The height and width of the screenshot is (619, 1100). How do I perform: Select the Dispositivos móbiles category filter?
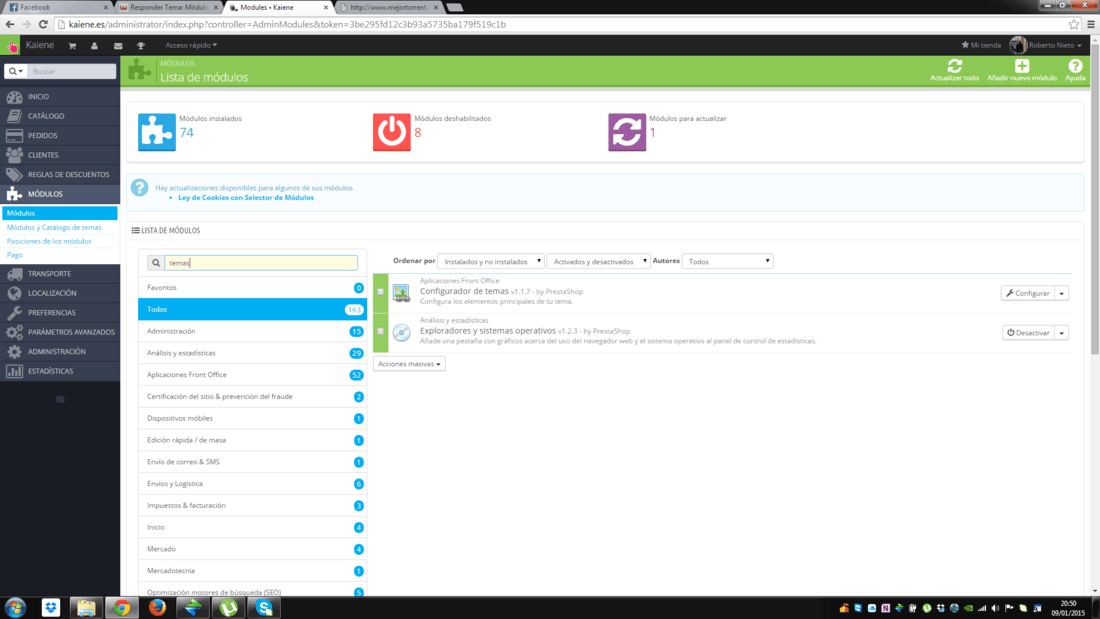(253, 418)
